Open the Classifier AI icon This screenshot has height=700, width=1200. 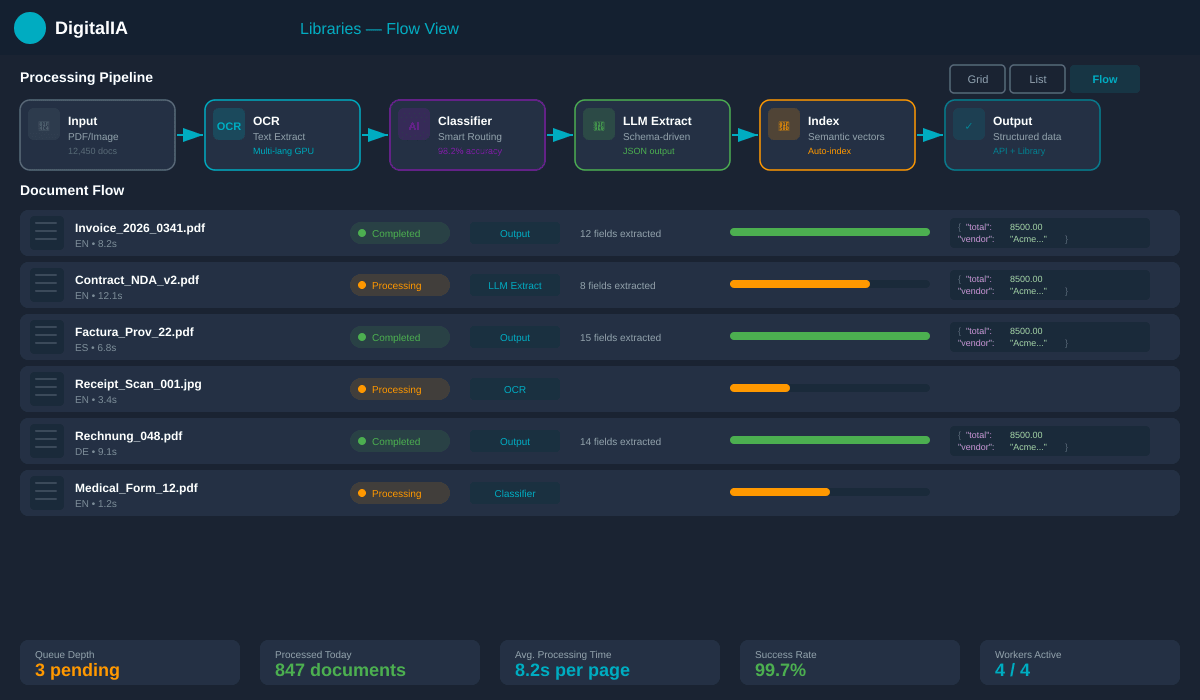coord(413,125)
